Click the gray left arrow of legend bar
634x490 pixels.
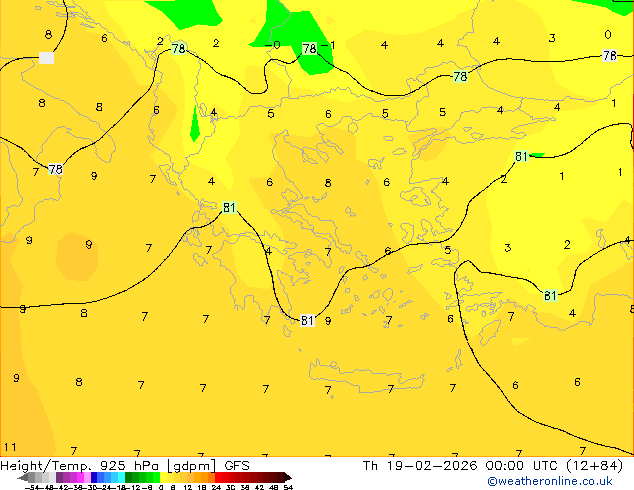[23, 477]
